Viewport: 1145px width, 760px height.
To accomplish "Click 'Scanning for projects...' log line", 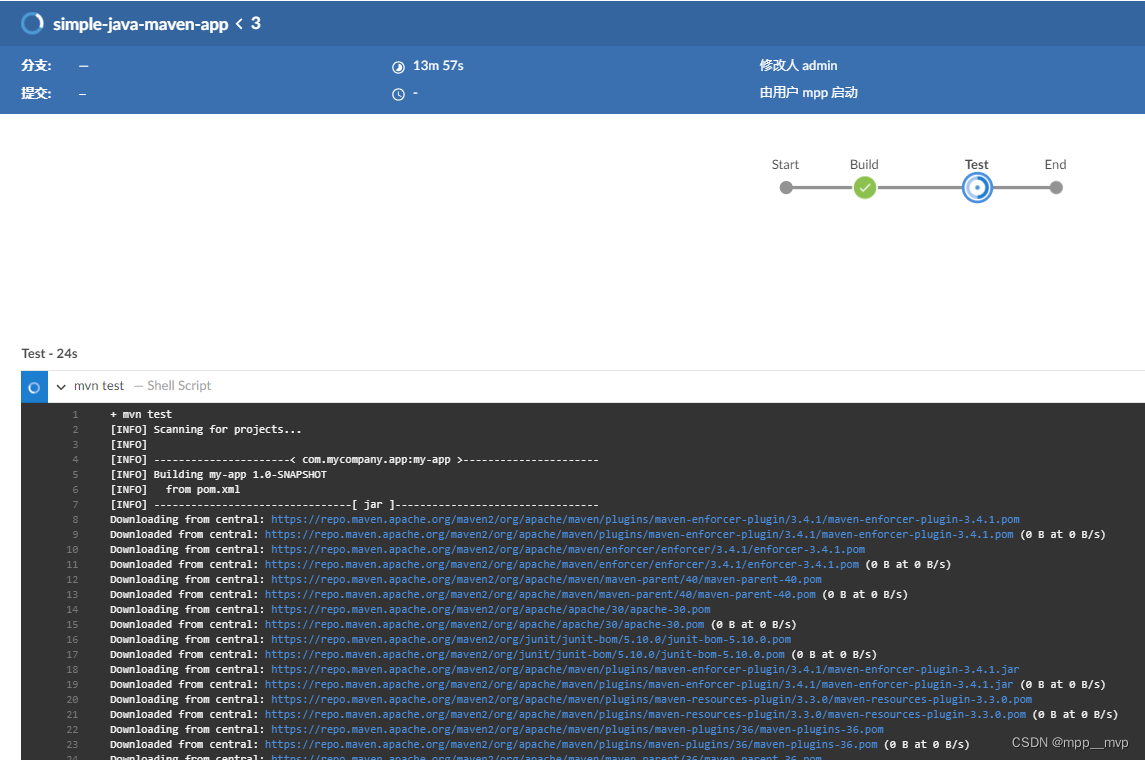I will [205, 429].
